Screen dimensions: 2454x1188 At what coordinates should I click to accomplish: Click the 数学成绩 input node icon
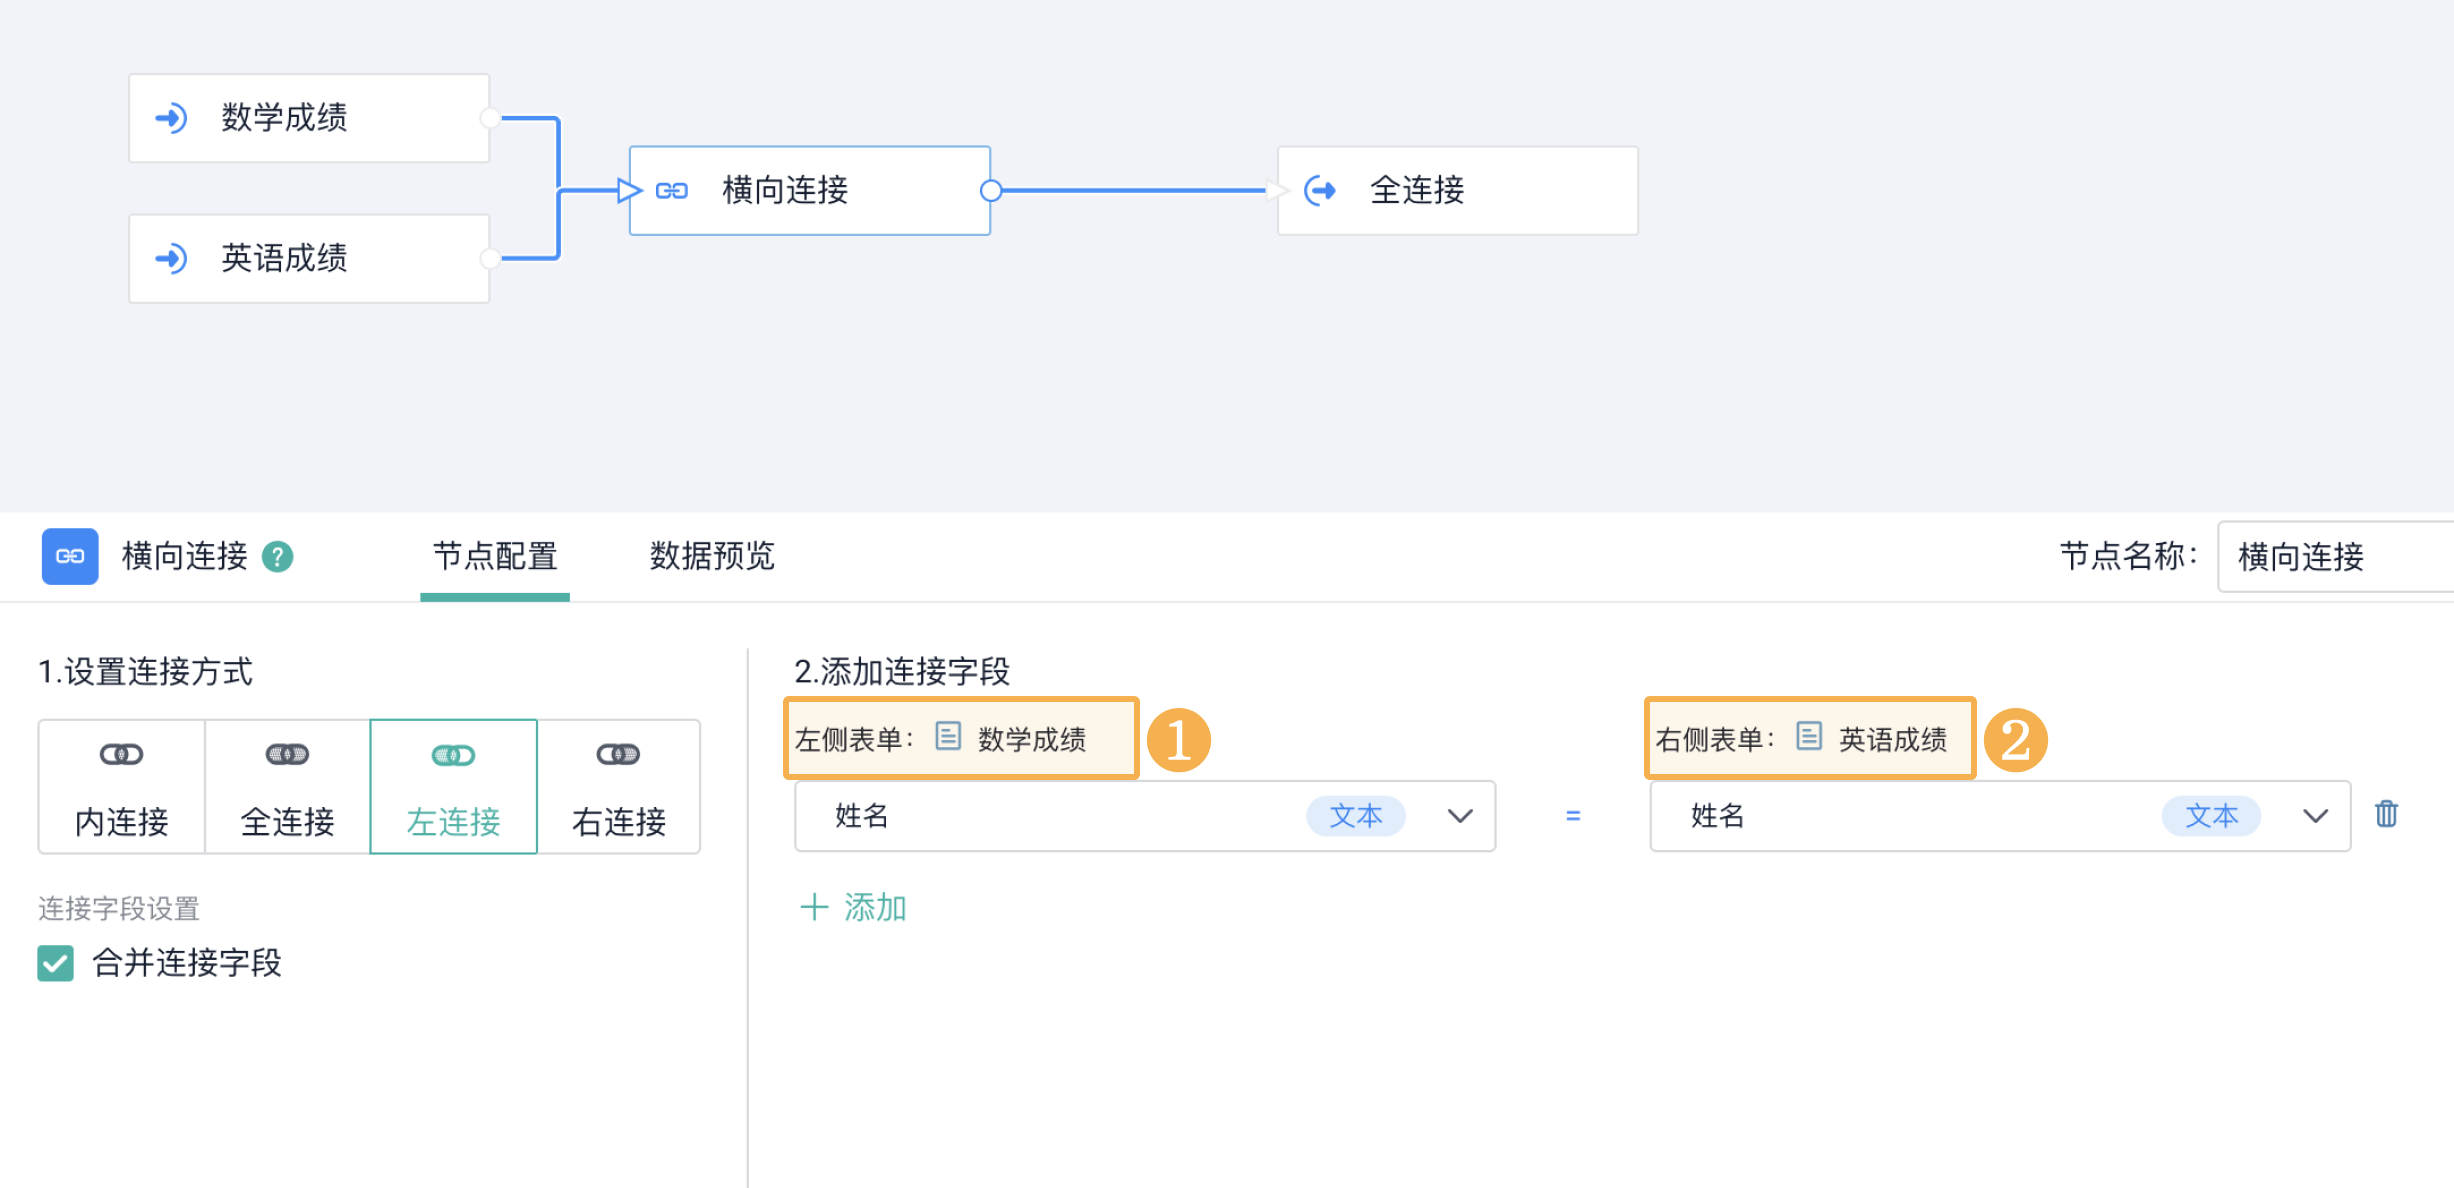point(171,118)
